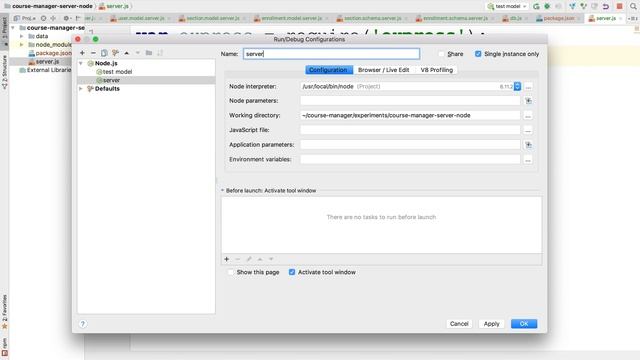The width and height of the screenshot is (640, 360).
Task: Edit Environment variables via ellipsis button
Action: (x=528, y=160)
